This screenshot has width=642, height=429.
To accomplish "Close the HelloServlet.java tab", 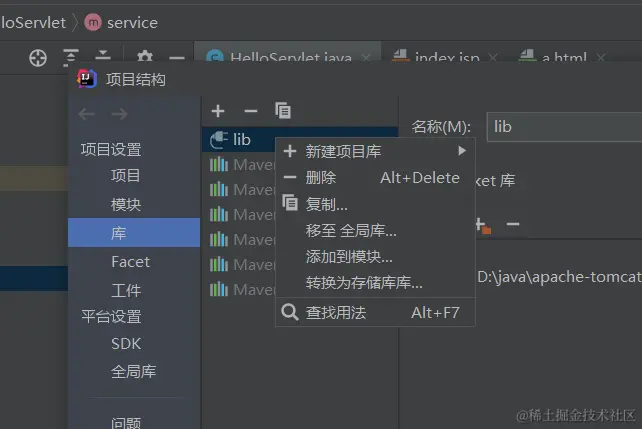I will 366,58.
